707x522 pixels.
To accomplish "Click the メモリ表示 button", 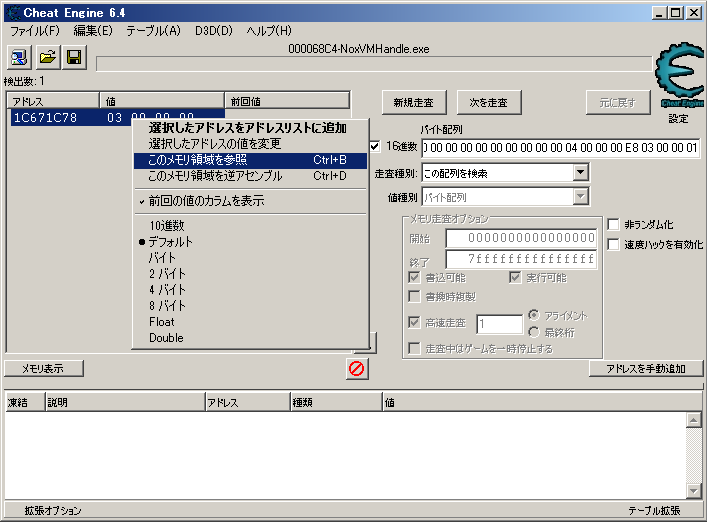I will tap(44, 368).
